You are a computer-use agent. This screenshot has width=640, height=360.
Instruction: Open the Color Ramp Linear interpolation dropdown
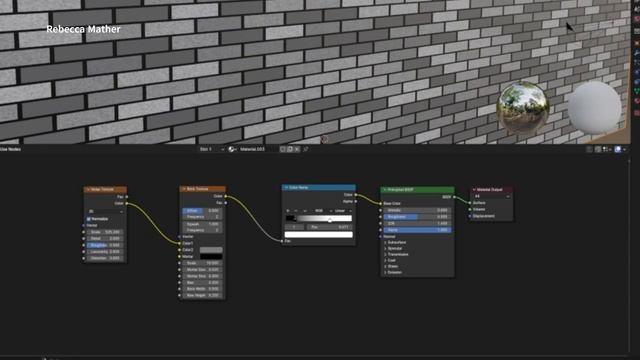click(342, 211)
